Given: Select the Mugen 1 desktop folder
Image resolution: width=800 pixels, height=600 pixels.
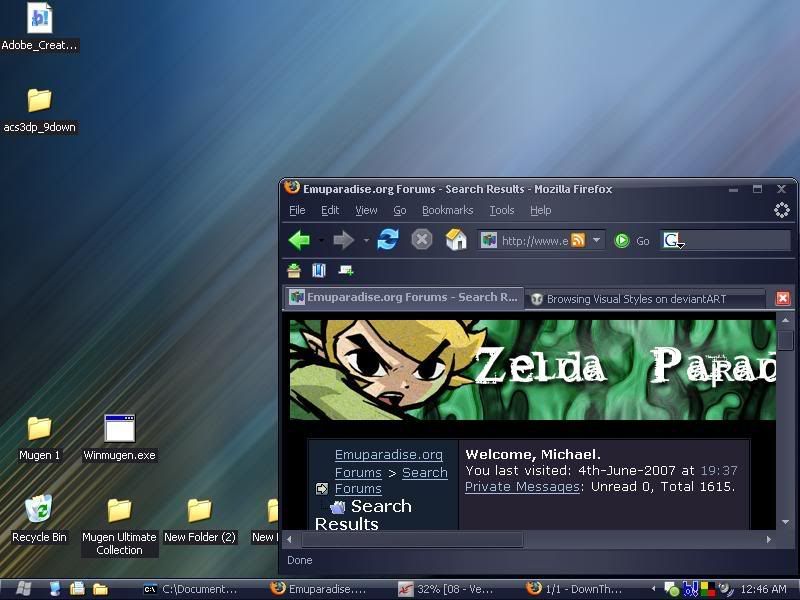Looking at the screenshot, I should (x=39, y=439).
